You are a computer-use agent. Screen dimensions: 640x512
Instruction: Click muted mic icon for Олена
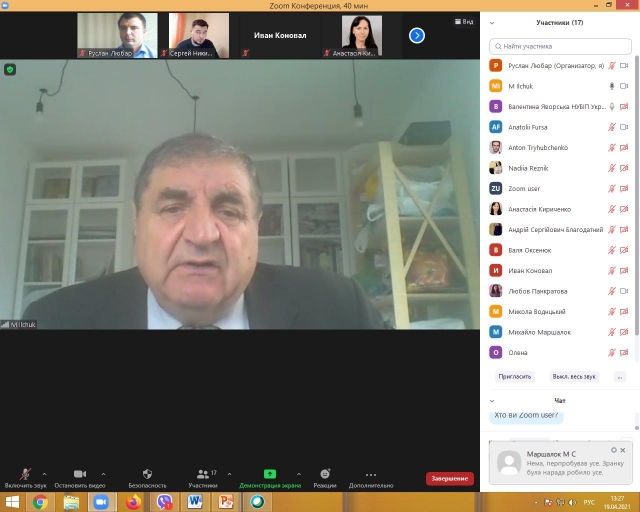[x=611, y=352]
